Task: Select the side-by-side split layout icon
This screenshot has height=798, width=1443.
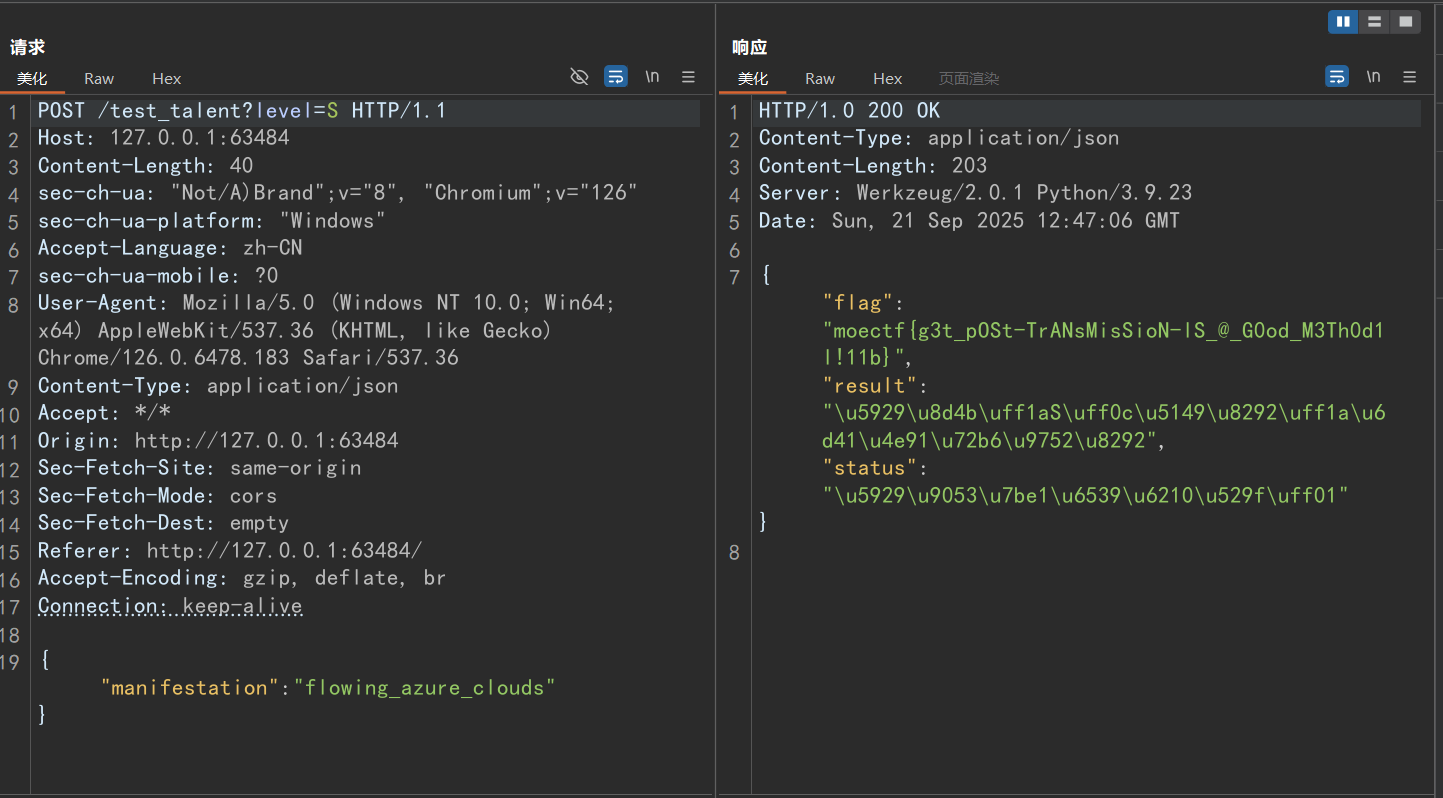Action: (1343, 21)
